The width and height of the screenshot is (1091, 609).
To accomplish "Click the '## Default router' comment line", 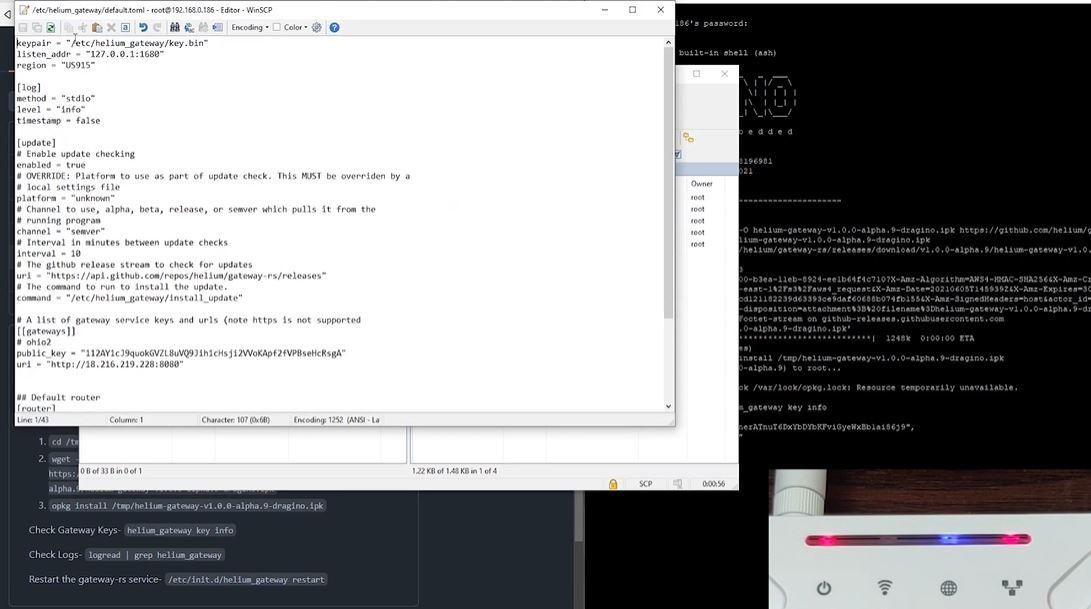I will [58, 397].
